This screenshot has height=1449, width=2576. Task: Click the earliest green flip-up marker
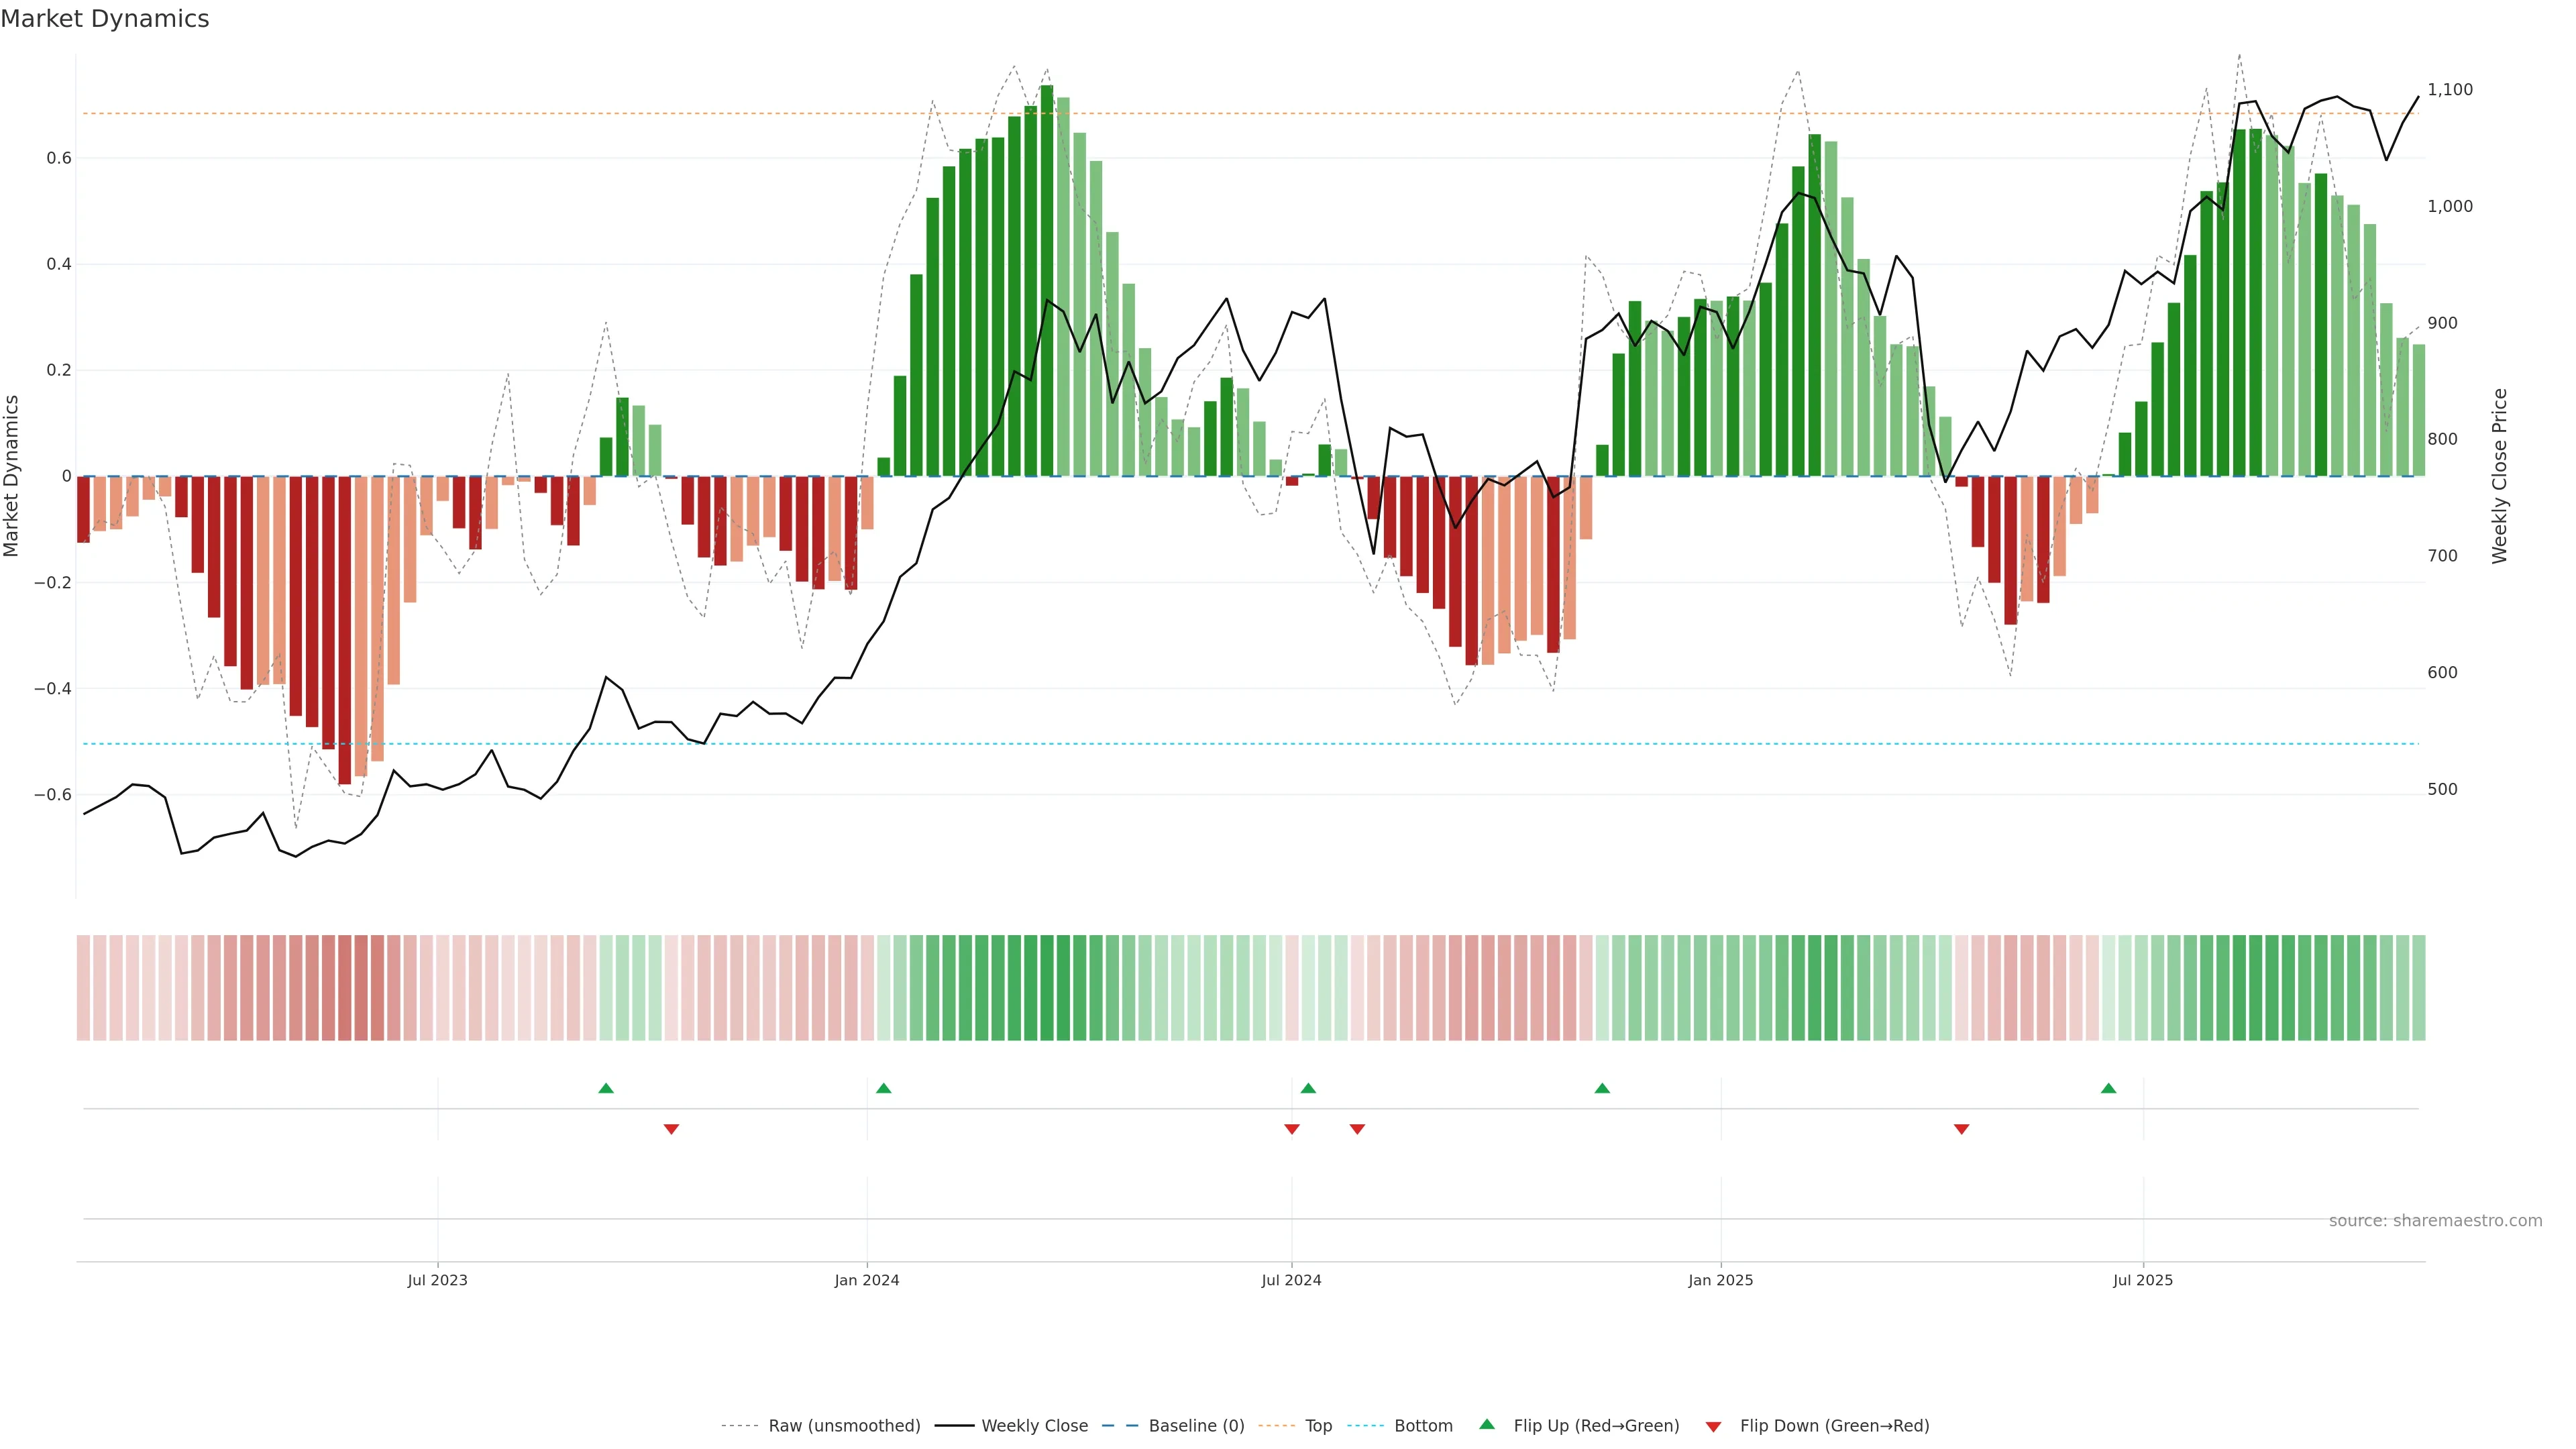pos(606,1088)
